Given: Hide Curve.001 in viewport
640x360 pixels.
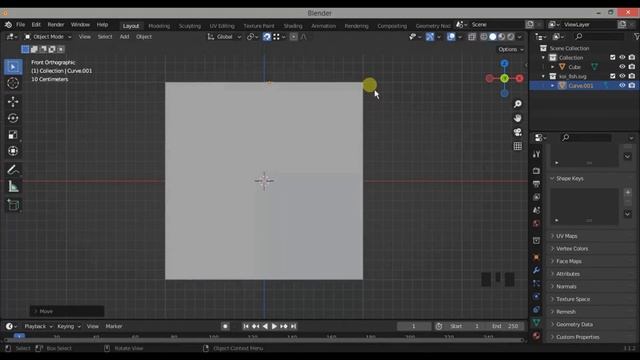Looking at the screenshot, I should pyautogui.click(x=622, y=85).
